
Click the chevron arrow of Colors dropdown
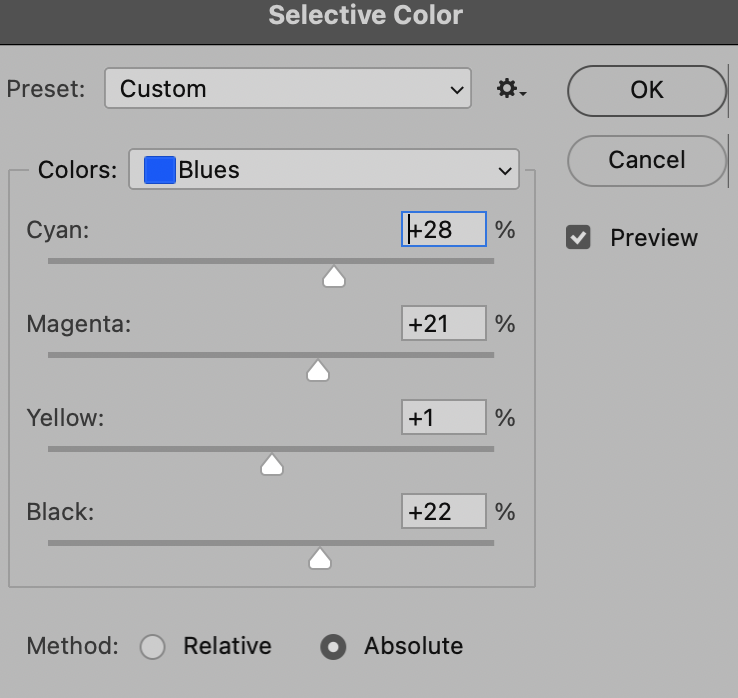505,170
